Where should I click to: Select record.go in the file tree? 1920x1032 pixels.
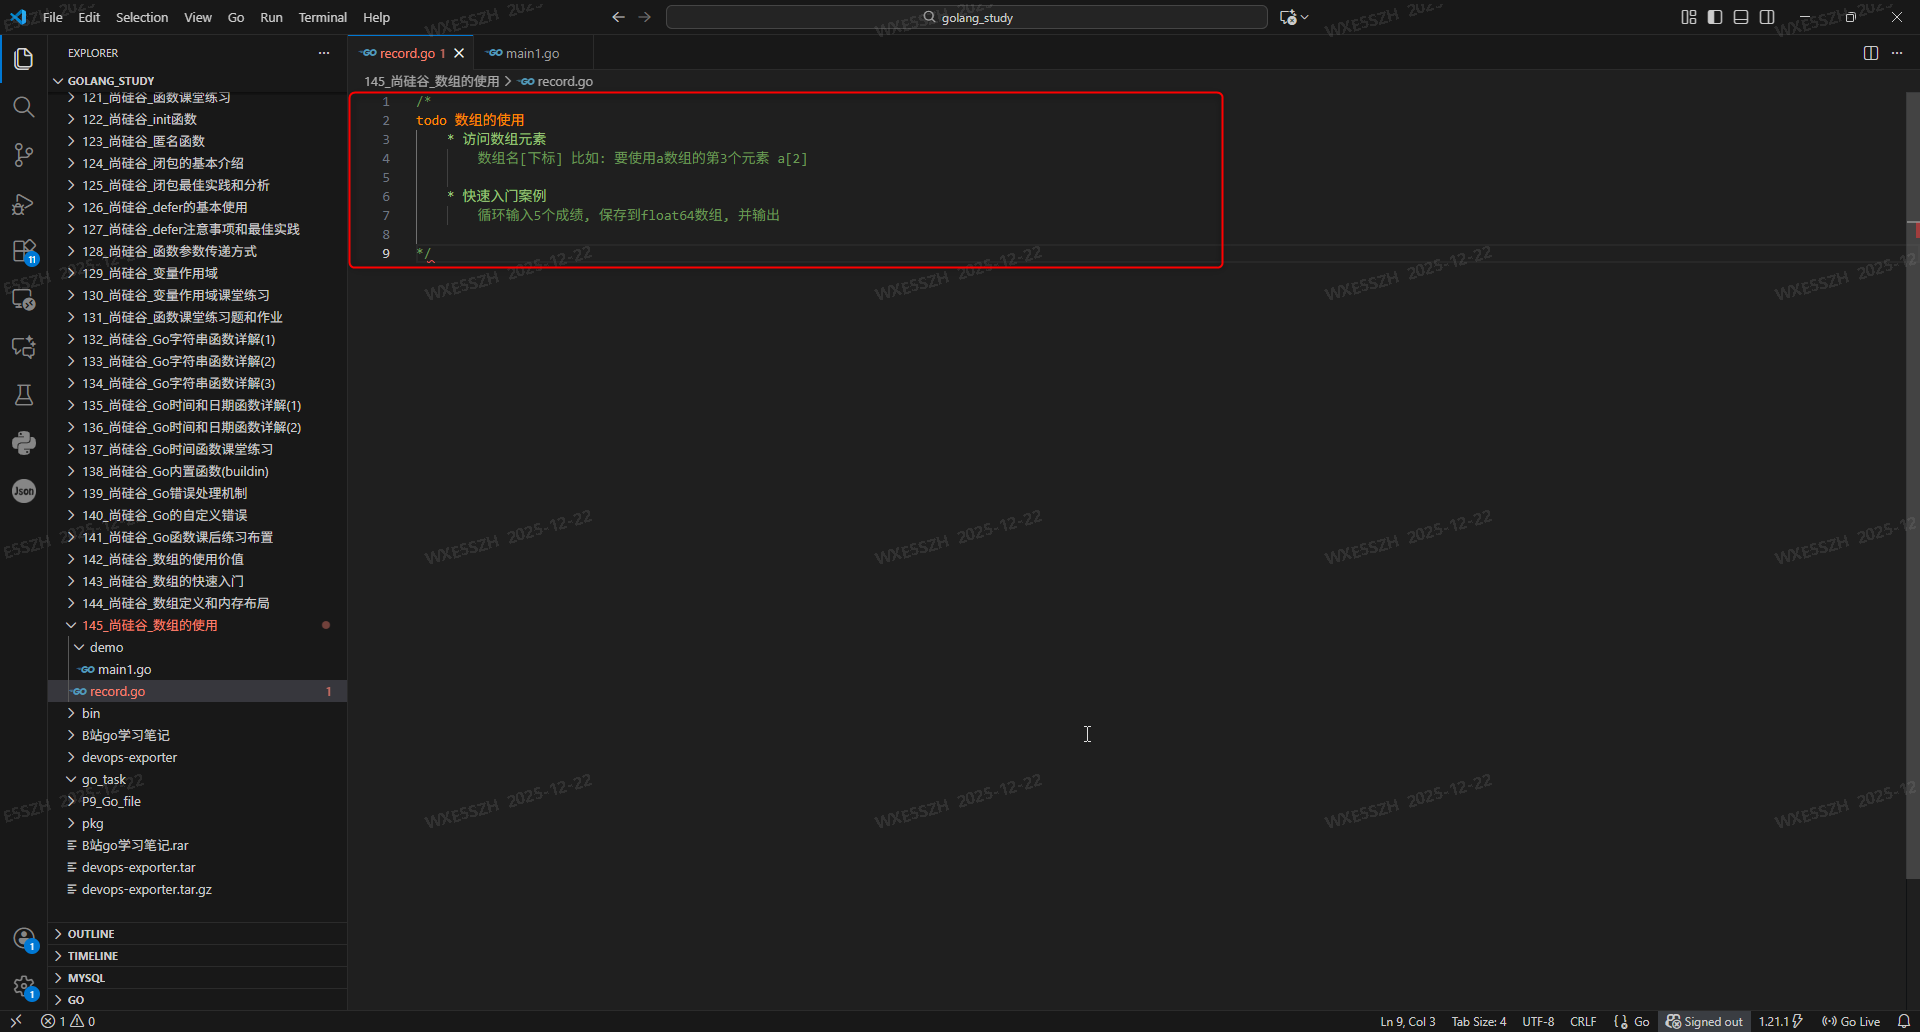pos(198,691)
